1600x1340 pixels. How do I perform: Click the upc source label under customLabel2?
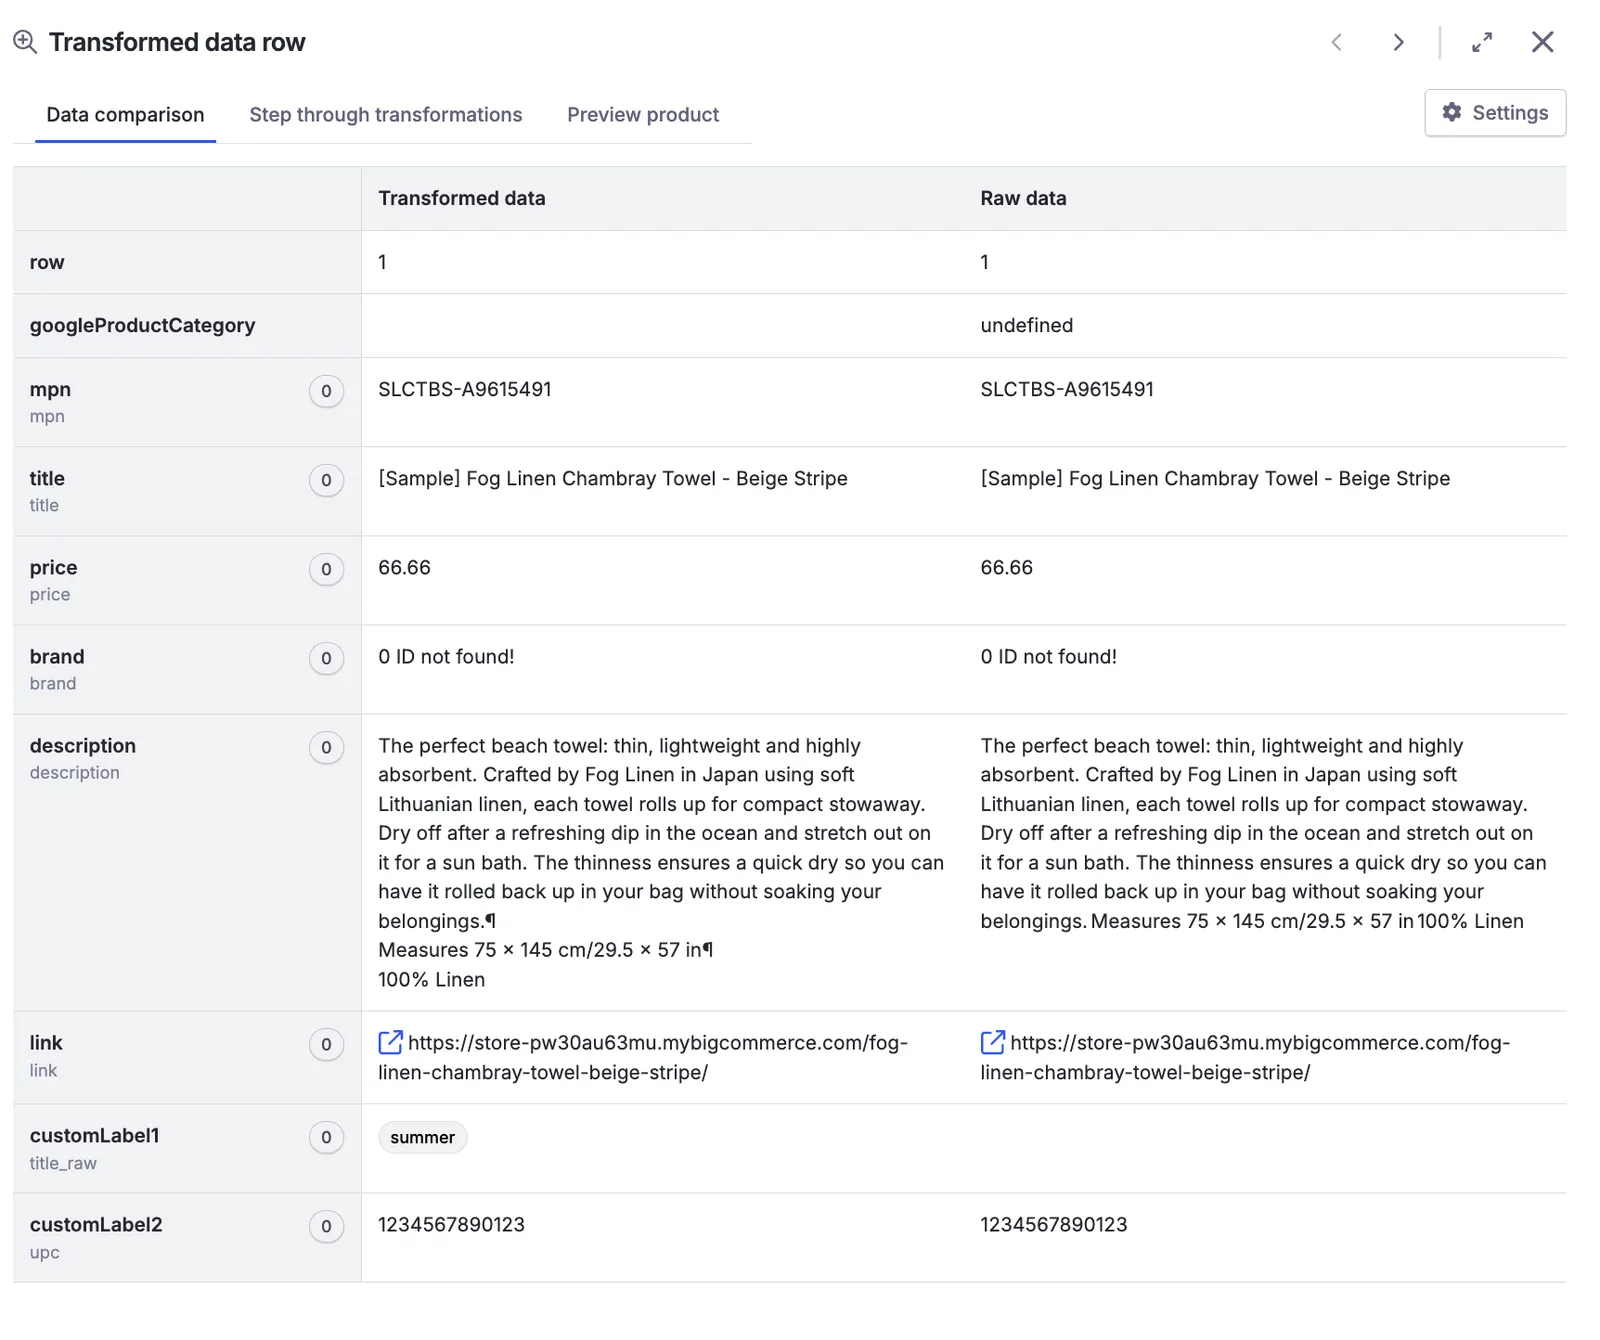(x=44, y=1252)
